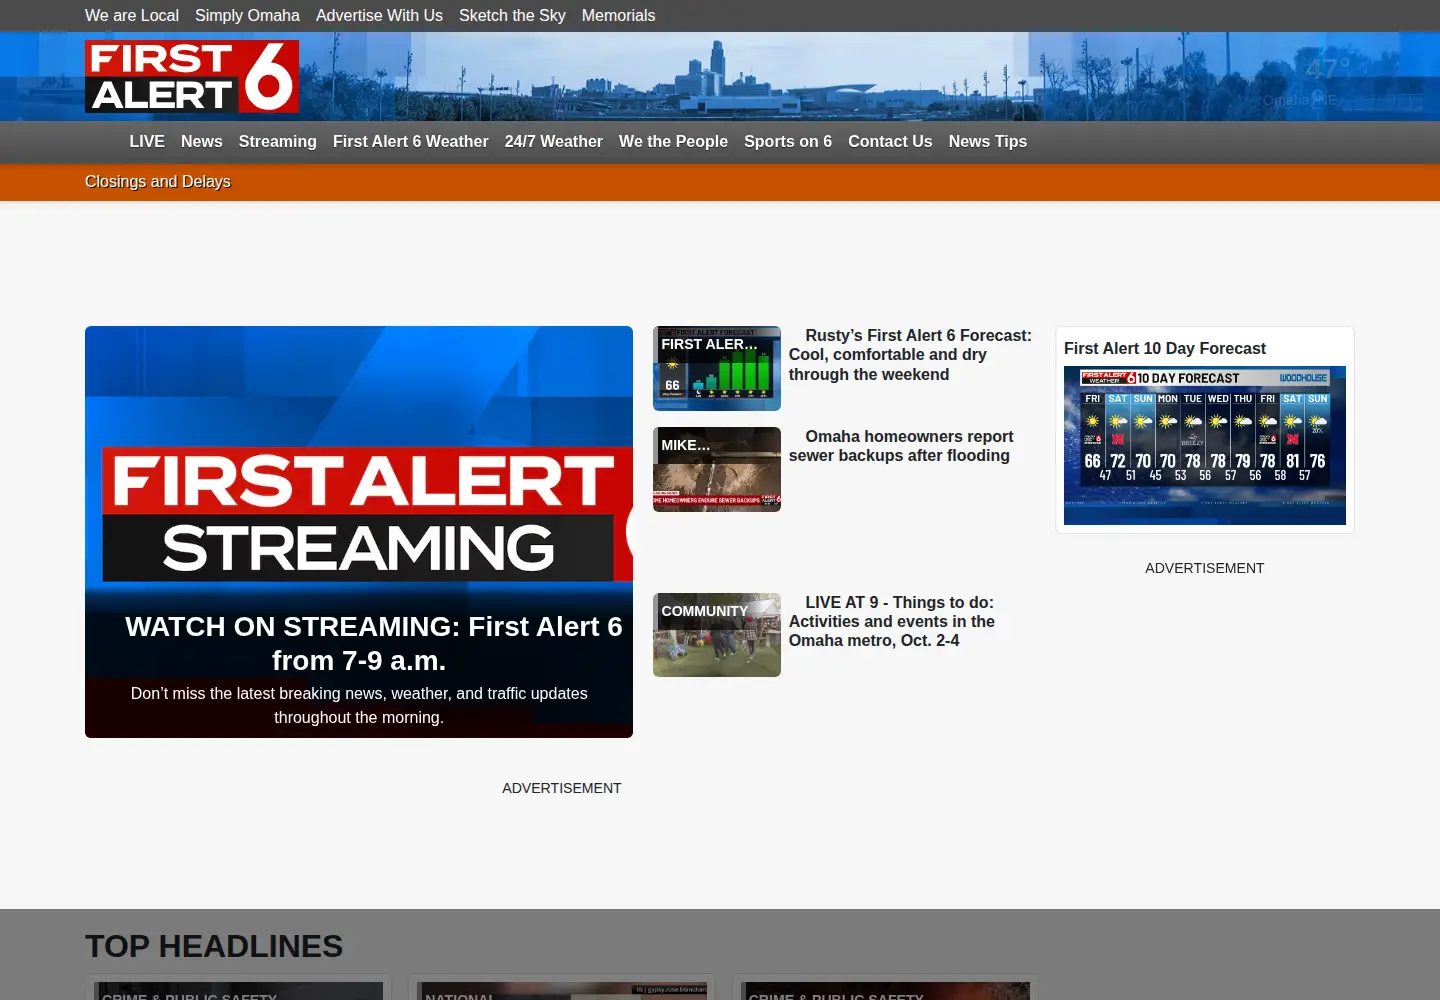The height and width of the screenshot is (1000, 1440).
Task: Open LIVE AT 9 Things to do article
Action: [x=892, y=621]
